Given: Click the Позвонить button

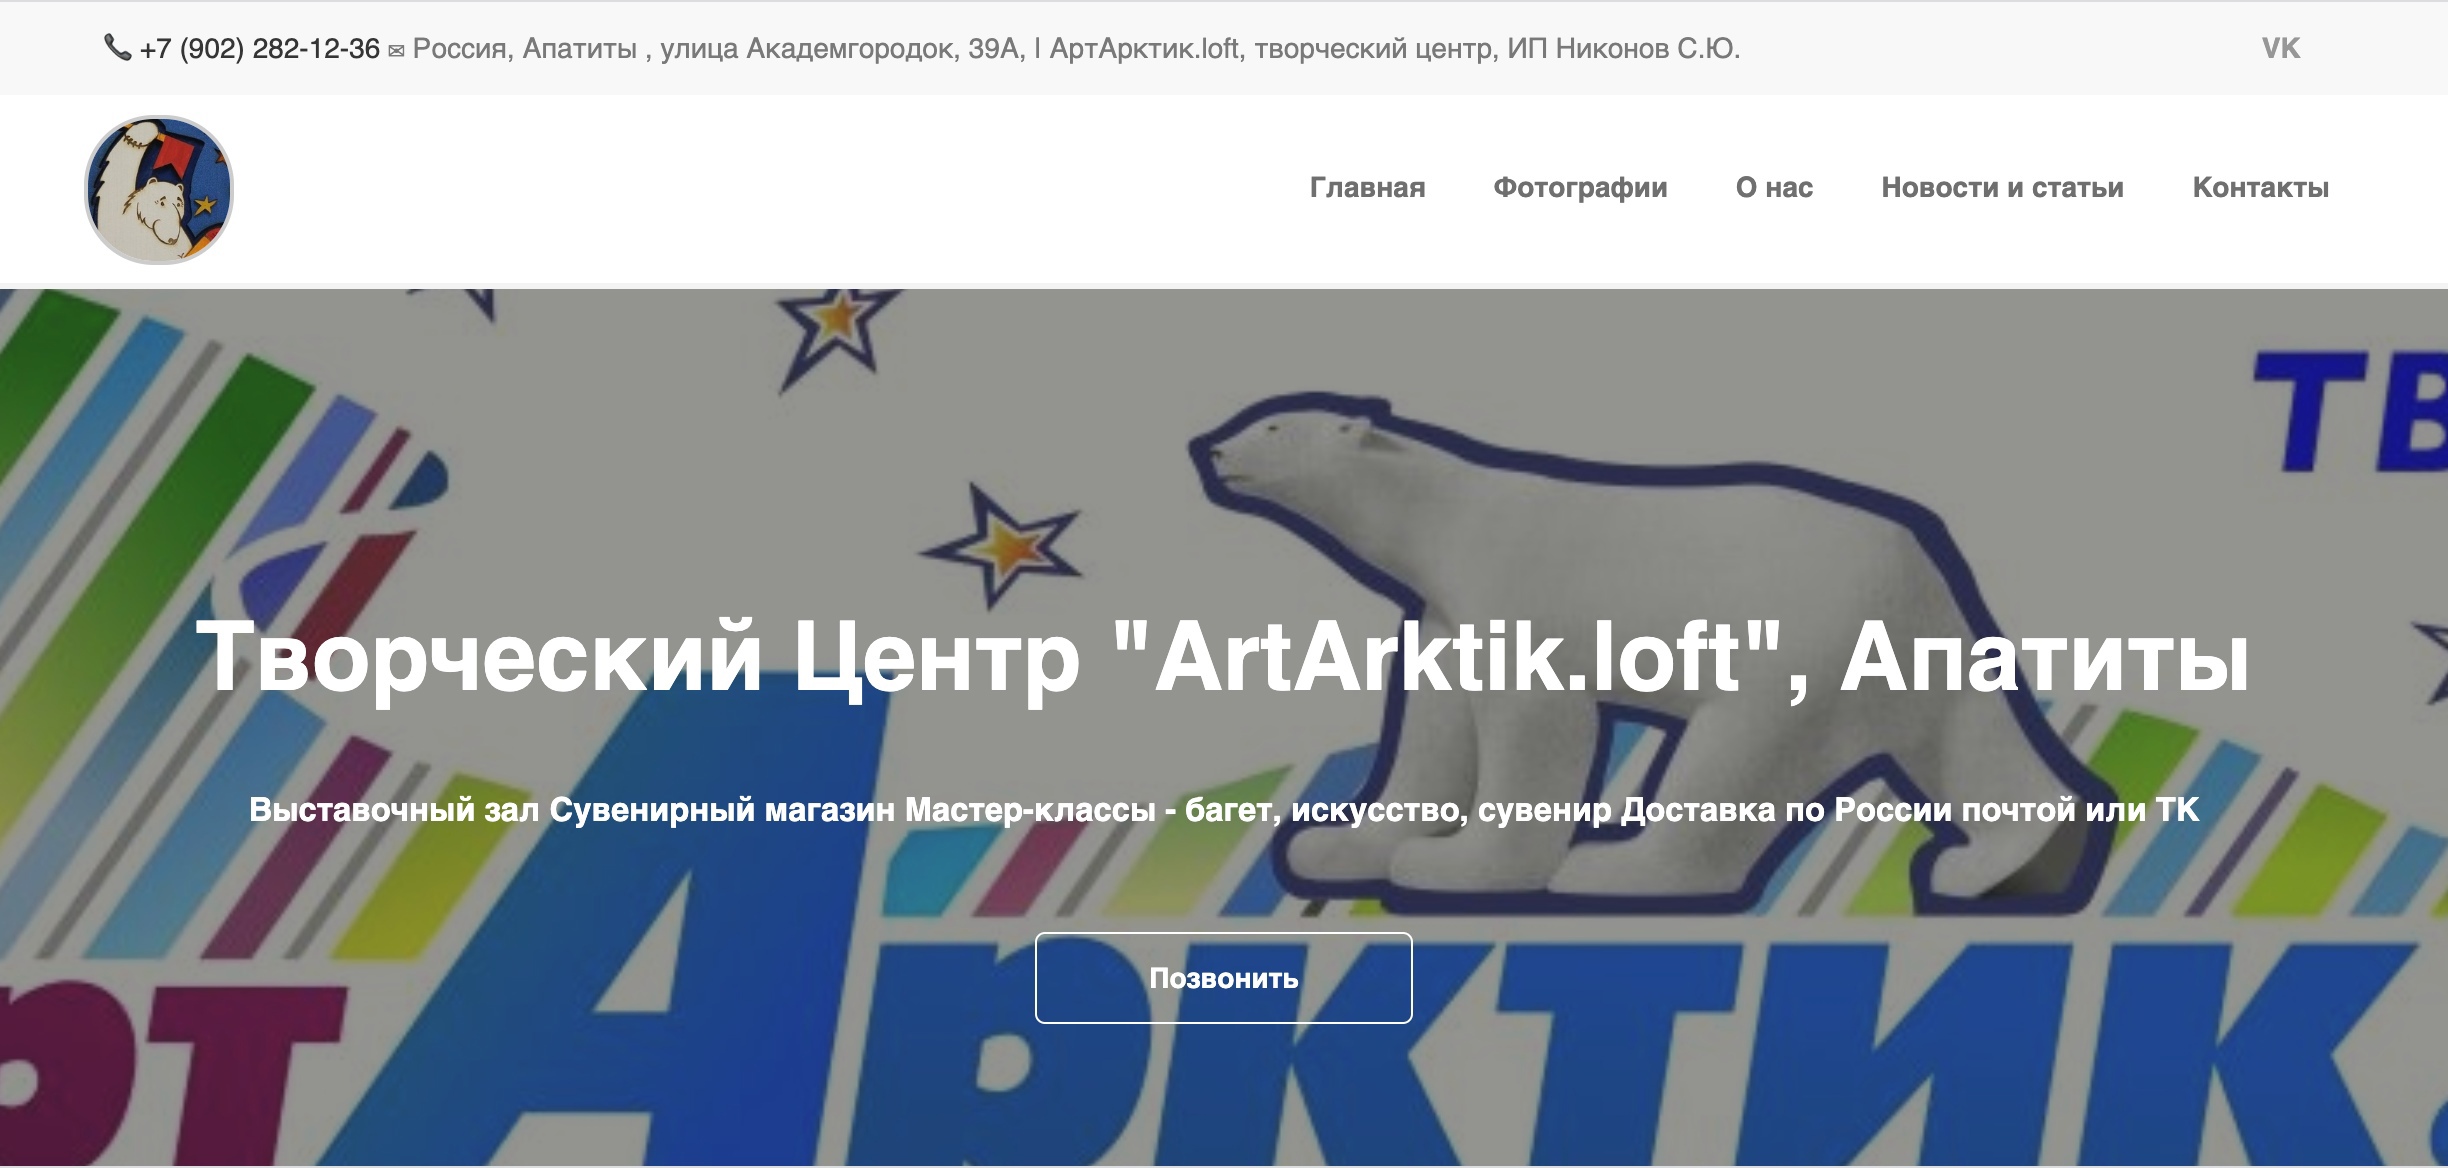Looking at the screenshot, I should 1223,978.
